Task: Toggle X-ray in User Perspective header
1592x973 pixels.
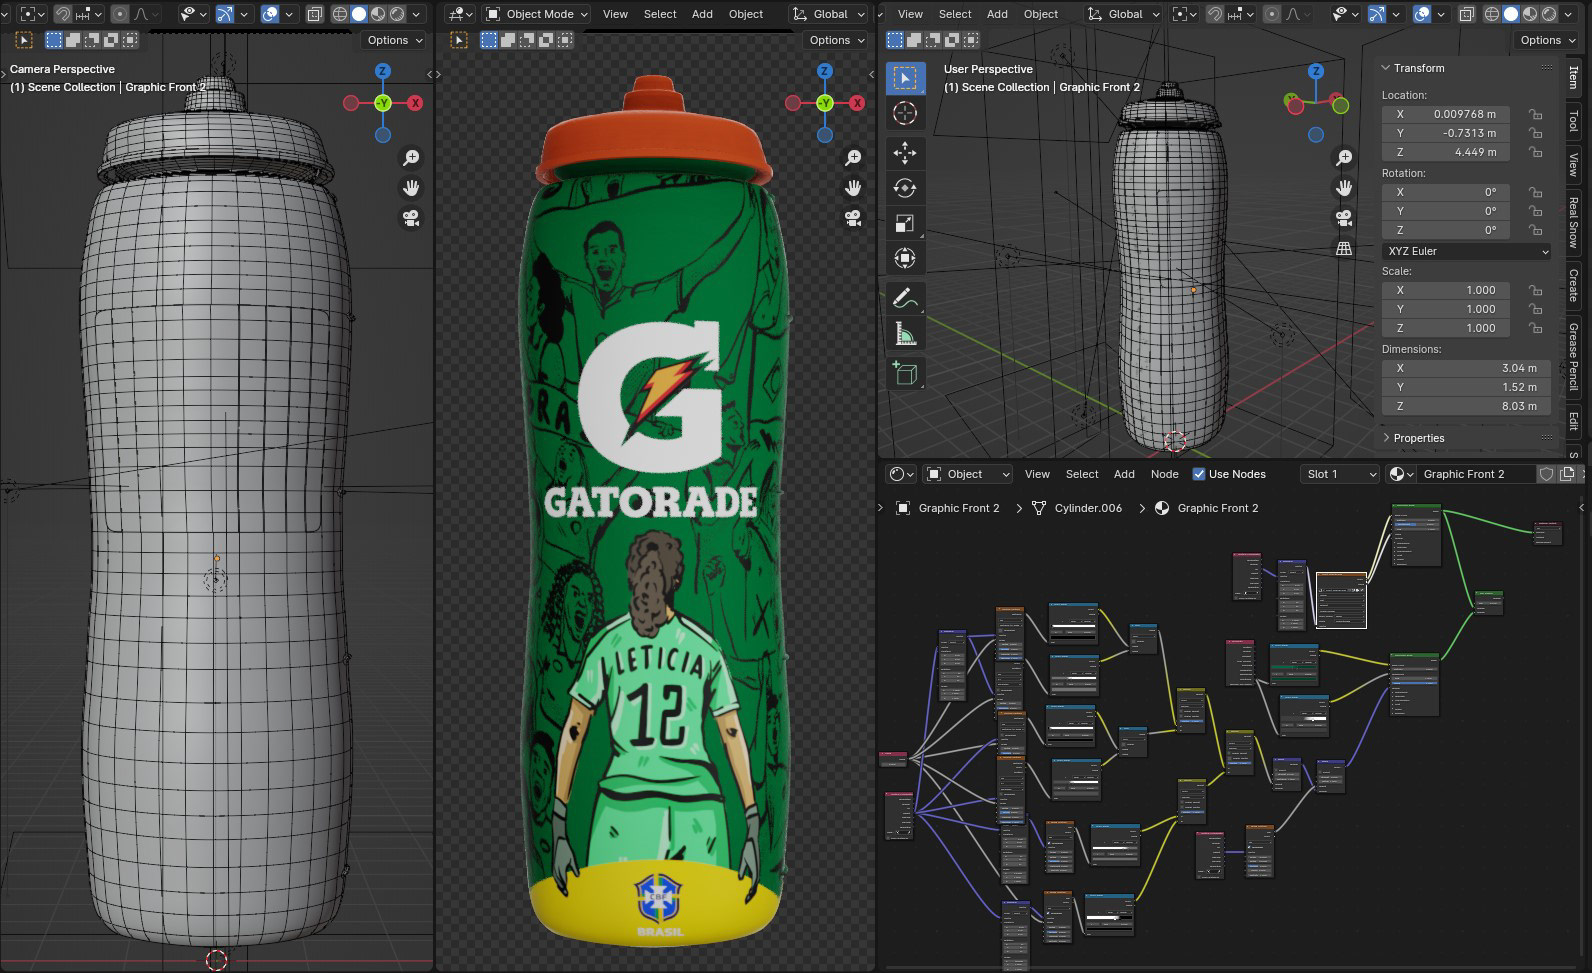Action: 1466,14
